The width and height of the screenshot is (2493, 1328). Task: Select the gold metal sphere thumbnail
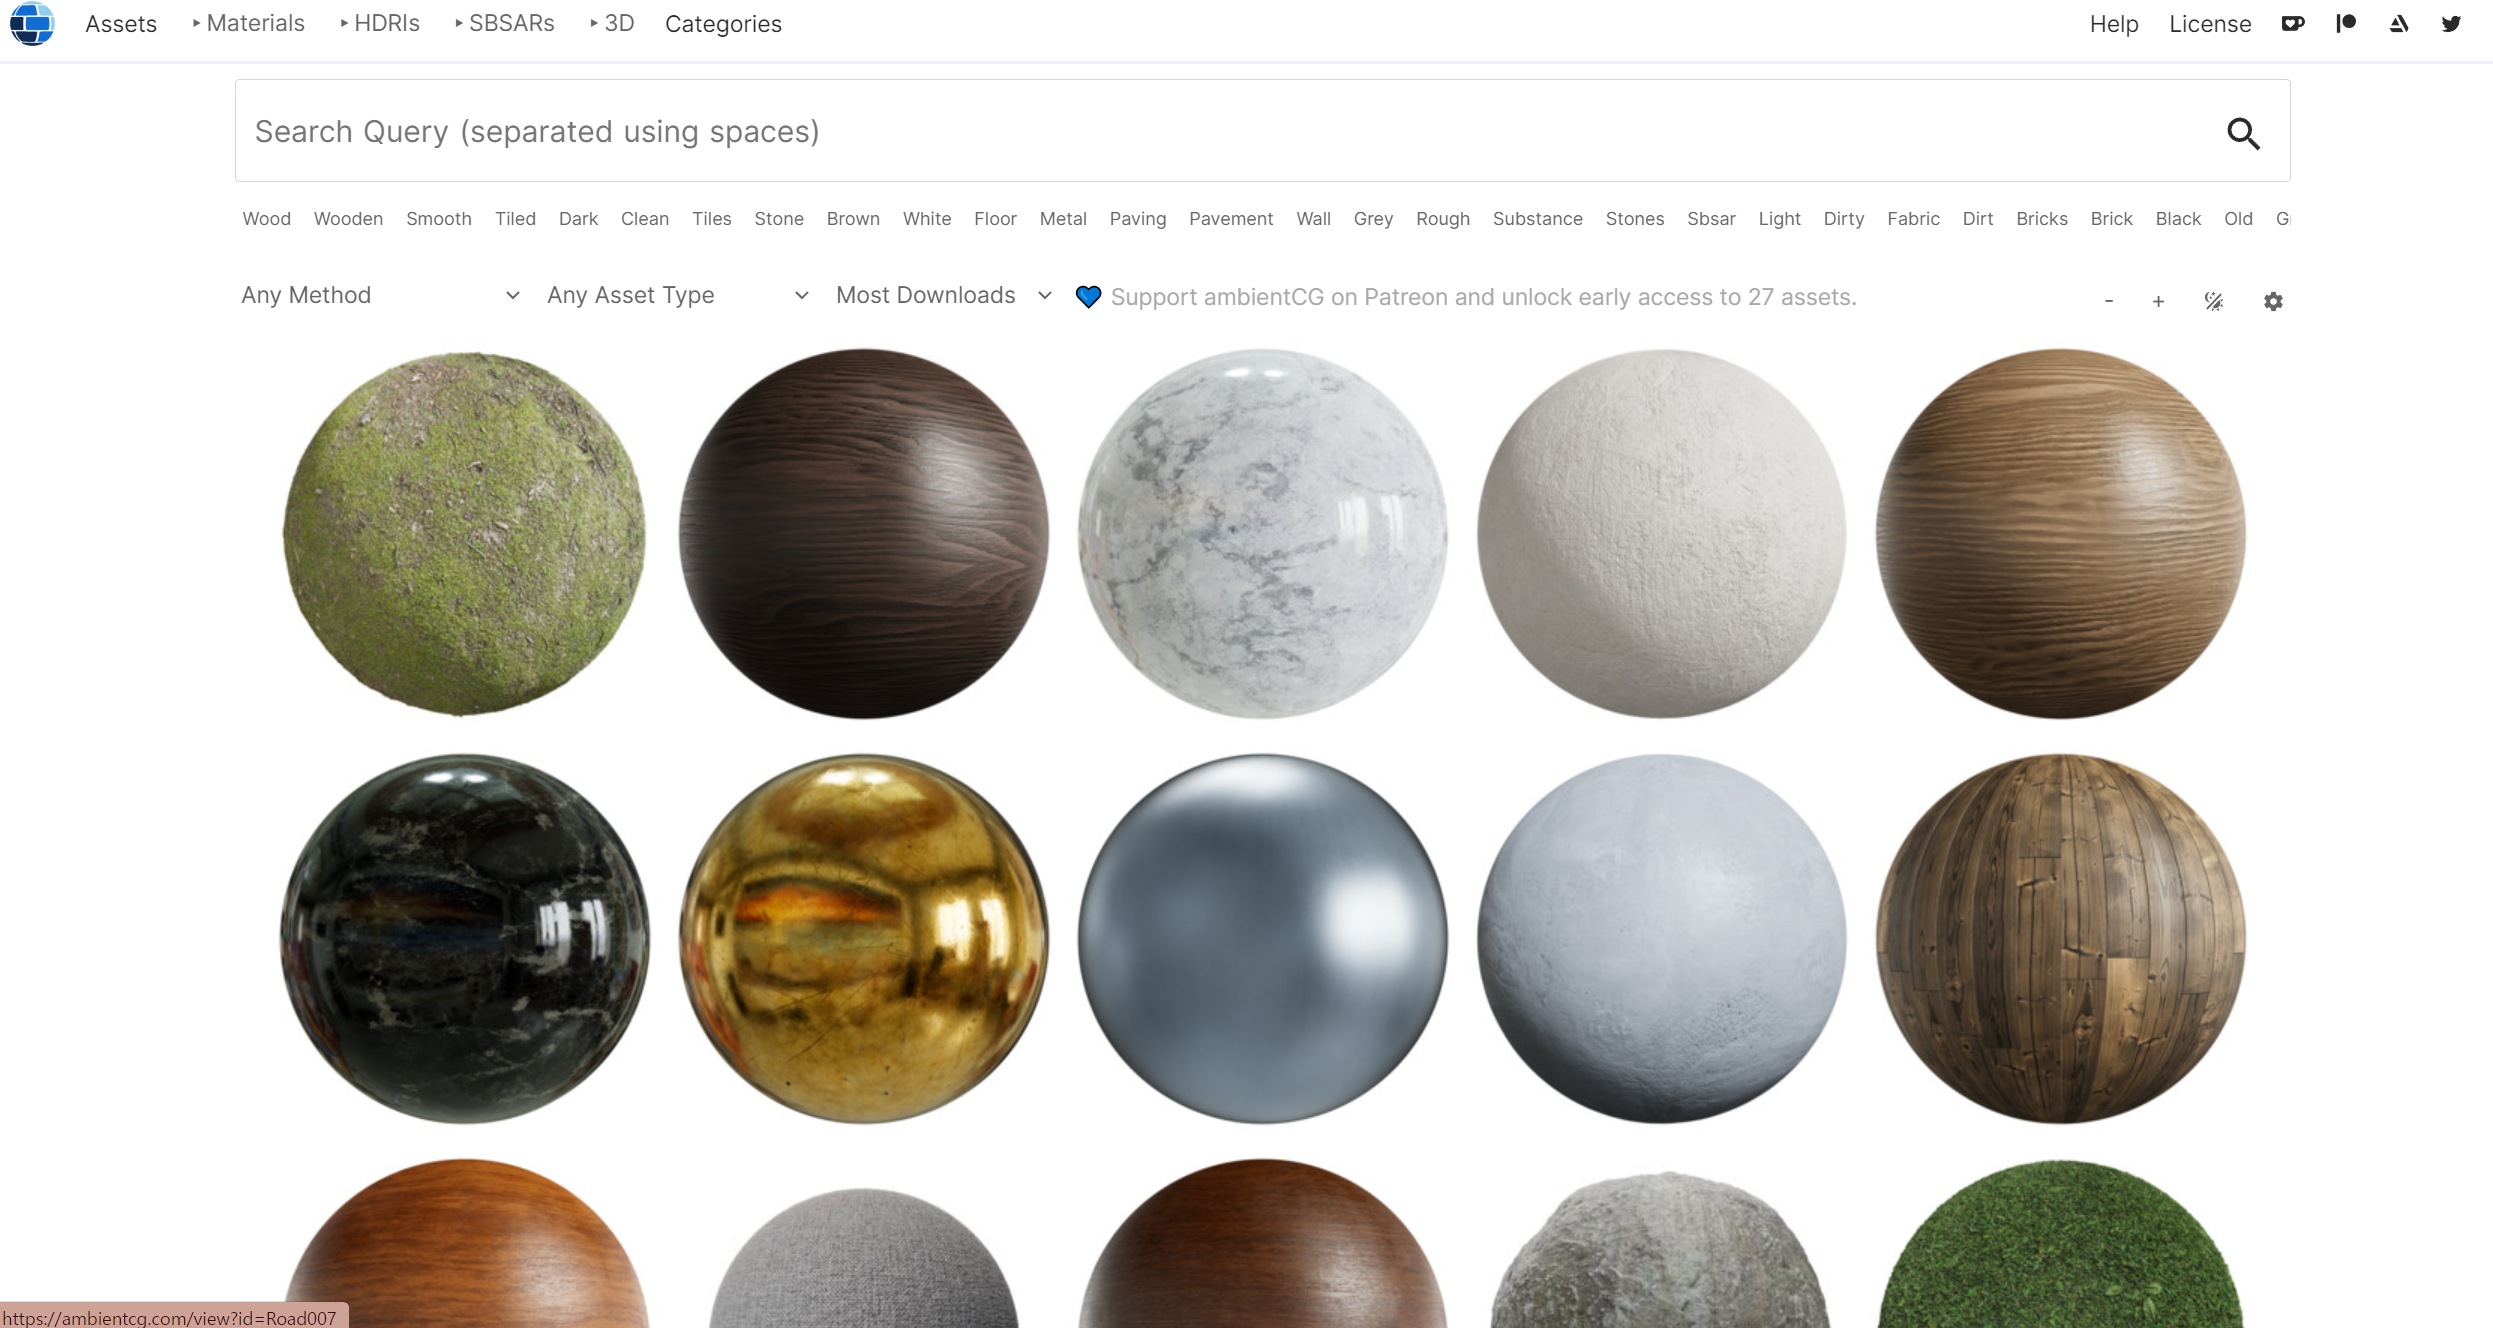863,938
